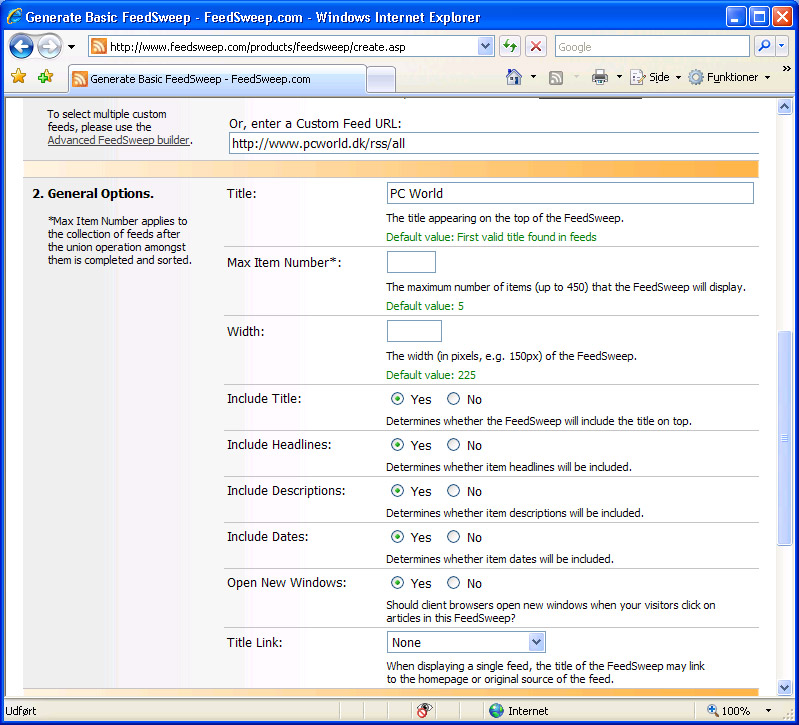Click the Max Item Number input field
This screenshot has width=799, height=725.
[411, 262]
